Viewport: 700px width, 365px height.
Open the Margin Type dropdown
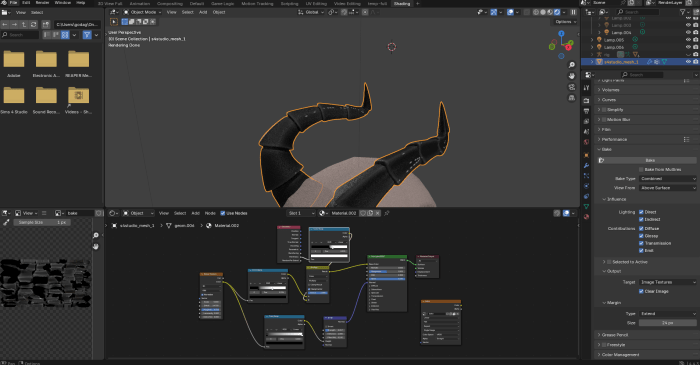point(667,314)
